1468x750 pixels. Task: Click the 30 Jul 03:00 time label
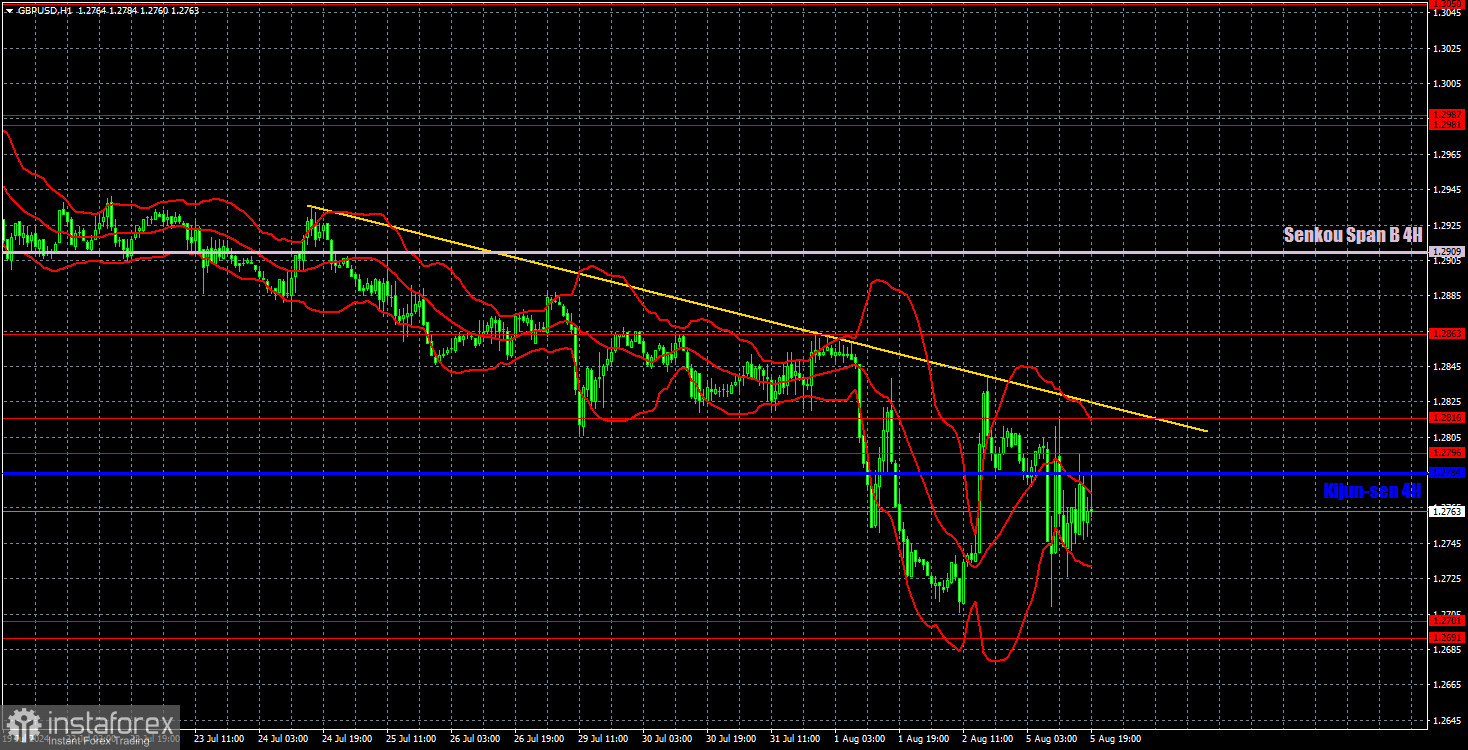[x=665, y=739]
